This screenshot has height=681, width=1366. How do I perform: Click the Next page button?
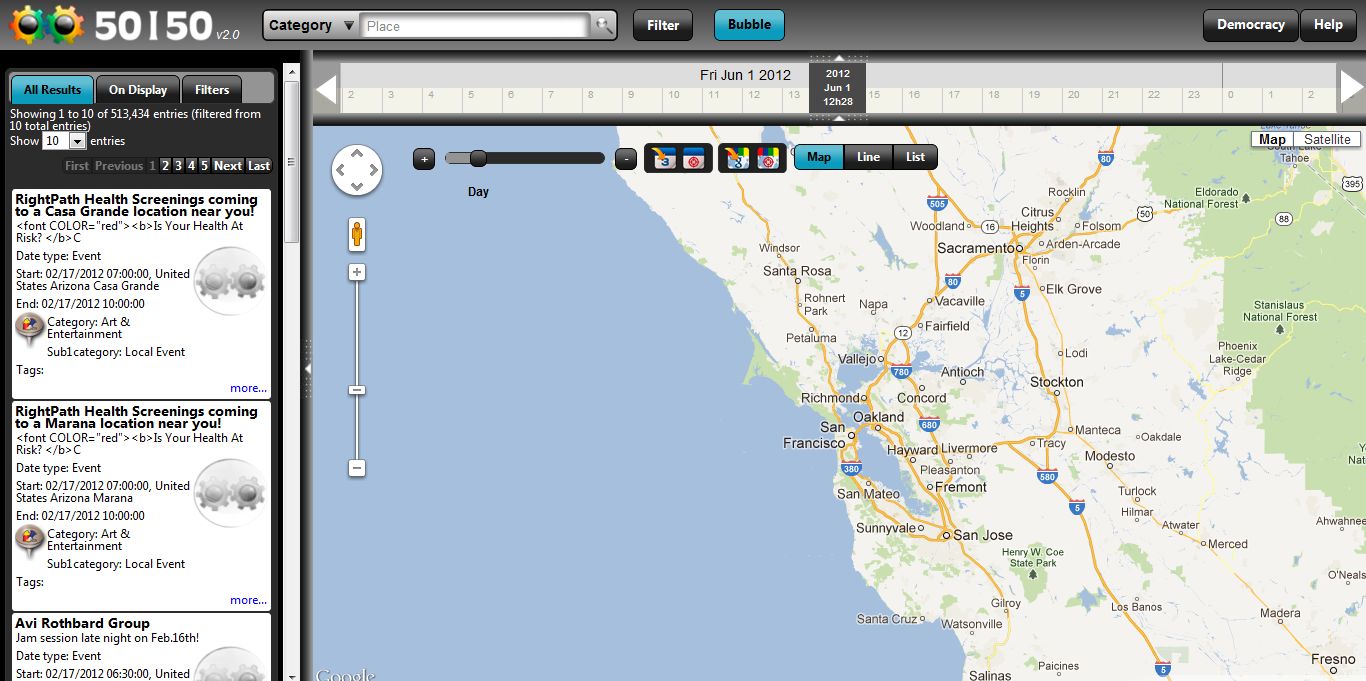click(228, 166)
